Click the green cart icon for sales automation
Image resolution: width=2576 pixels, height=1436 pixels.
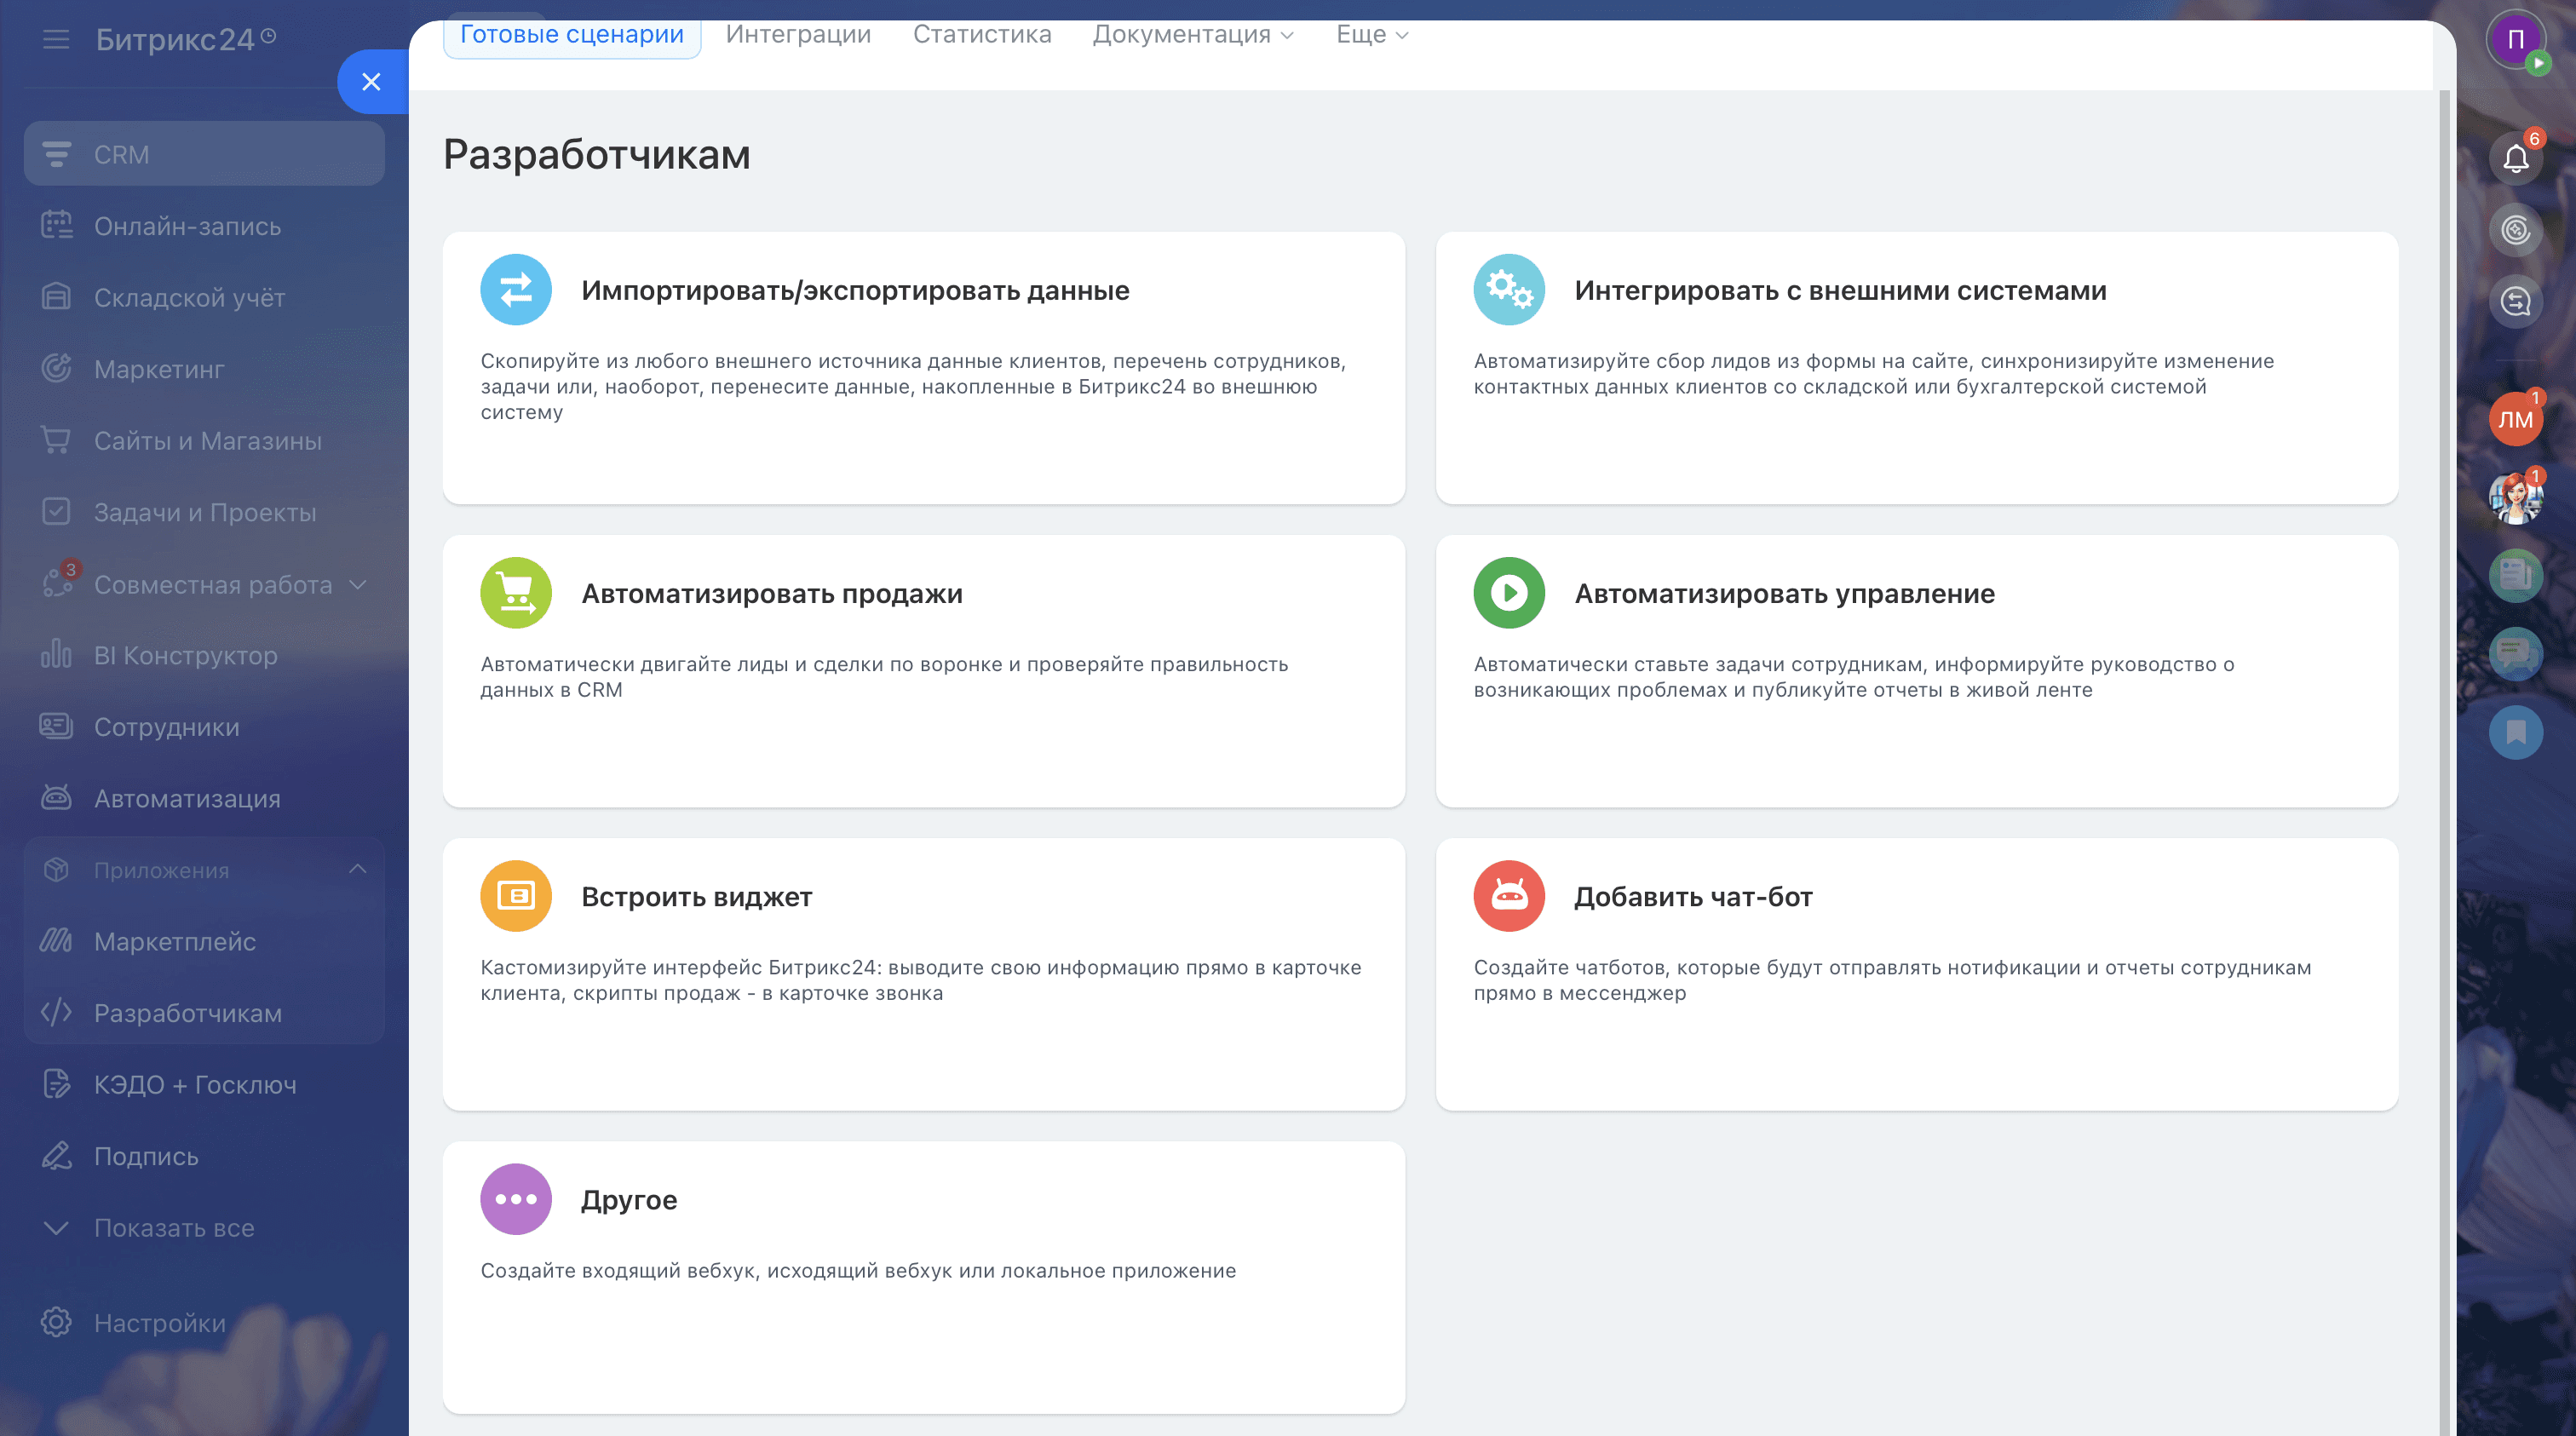516,593
